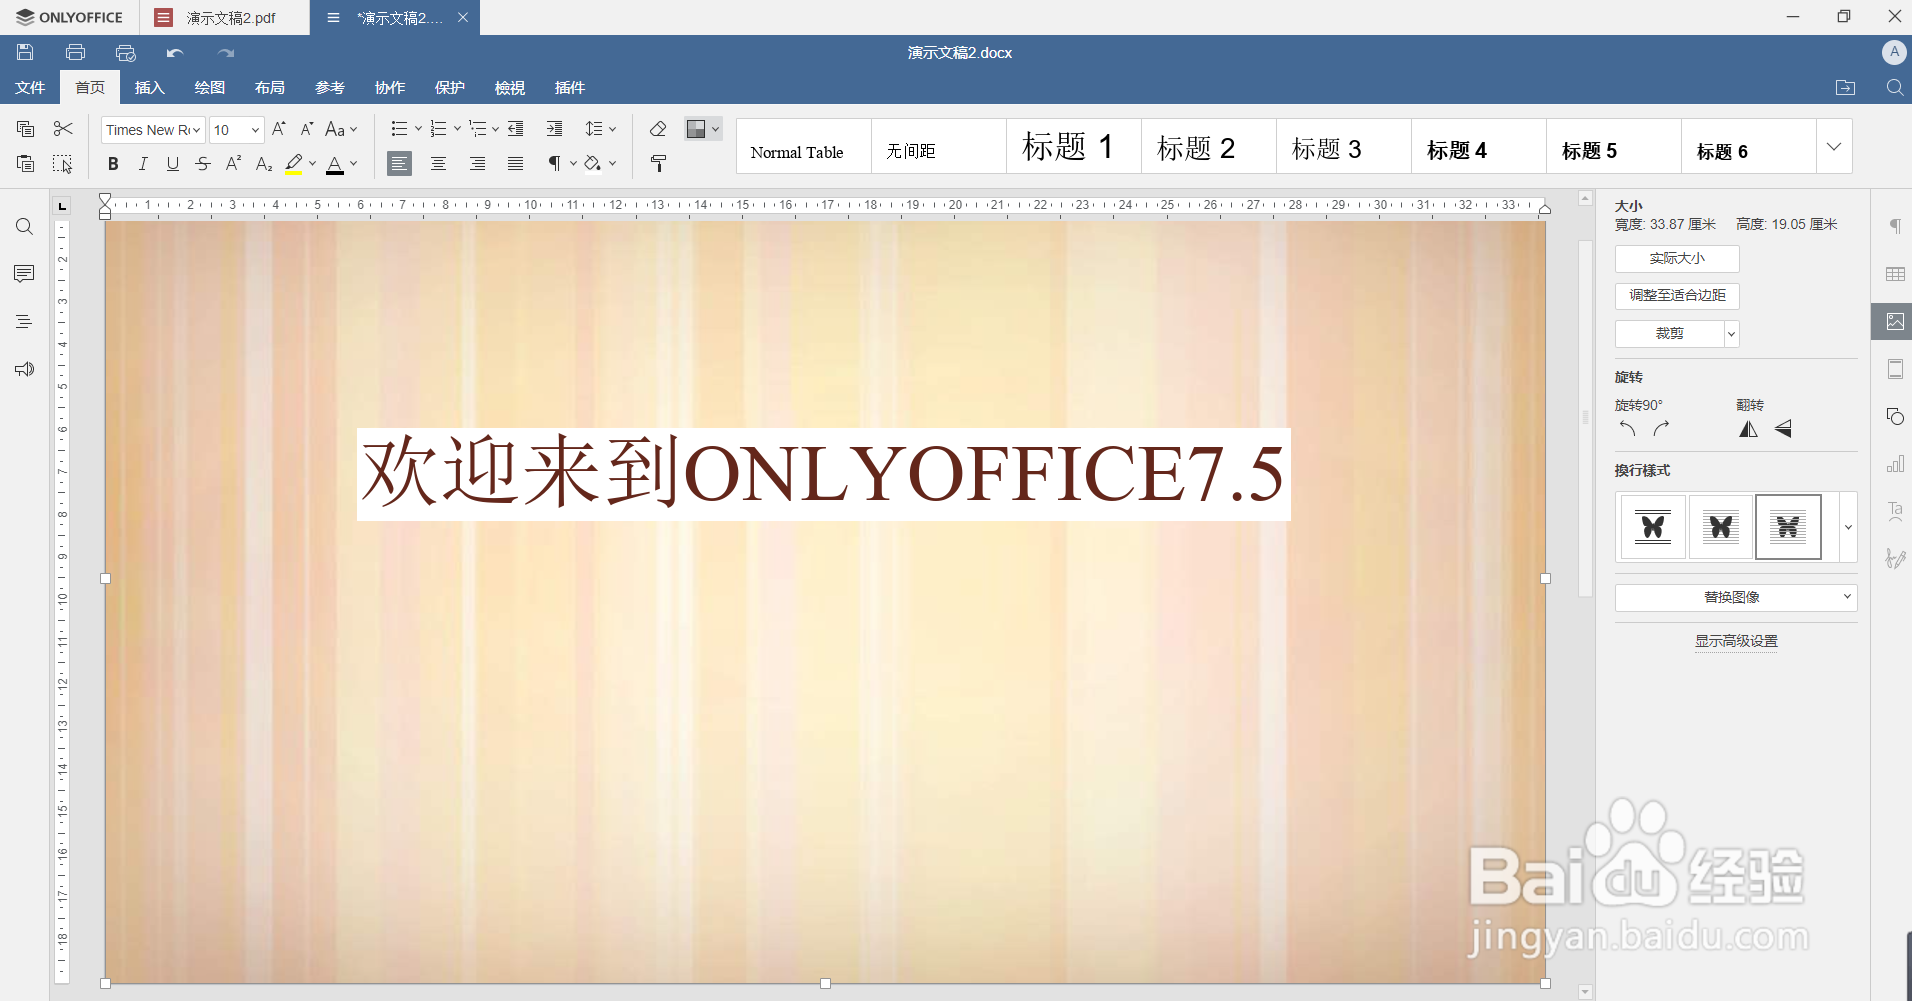Decrease paragraph indent
The width and height of the screenshot is (1912, 1001).
tap(516, 129)
